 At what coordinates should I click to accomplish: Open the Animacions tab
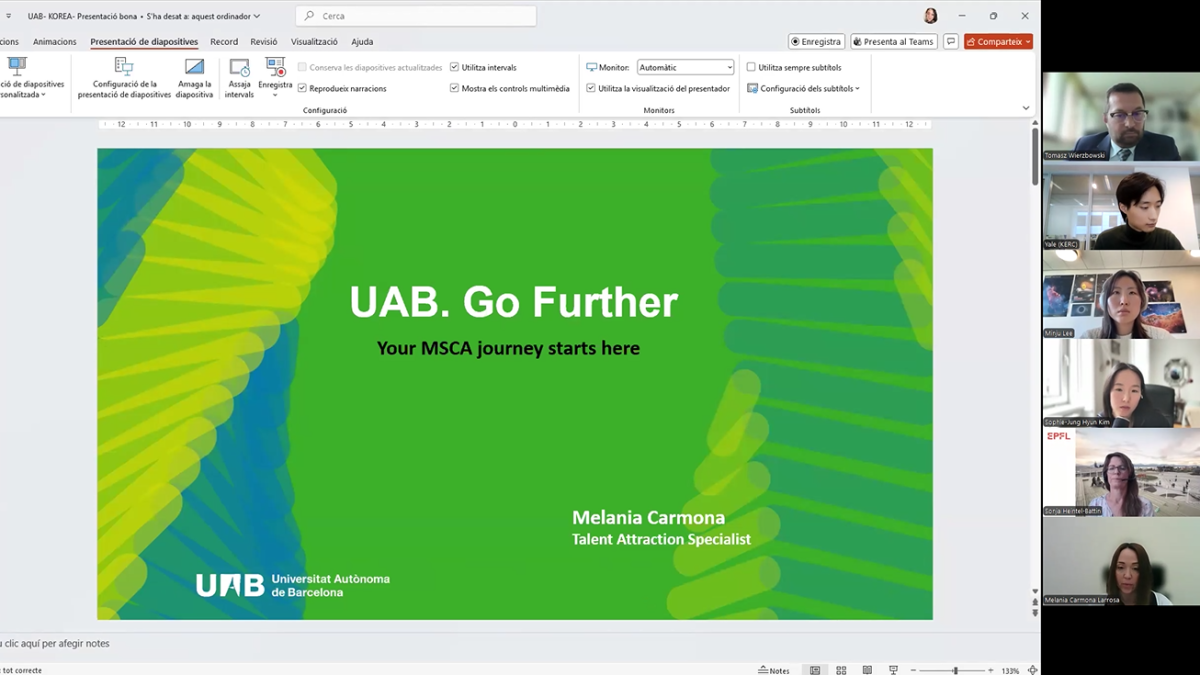pyautogui.click(x=54, y=42)
